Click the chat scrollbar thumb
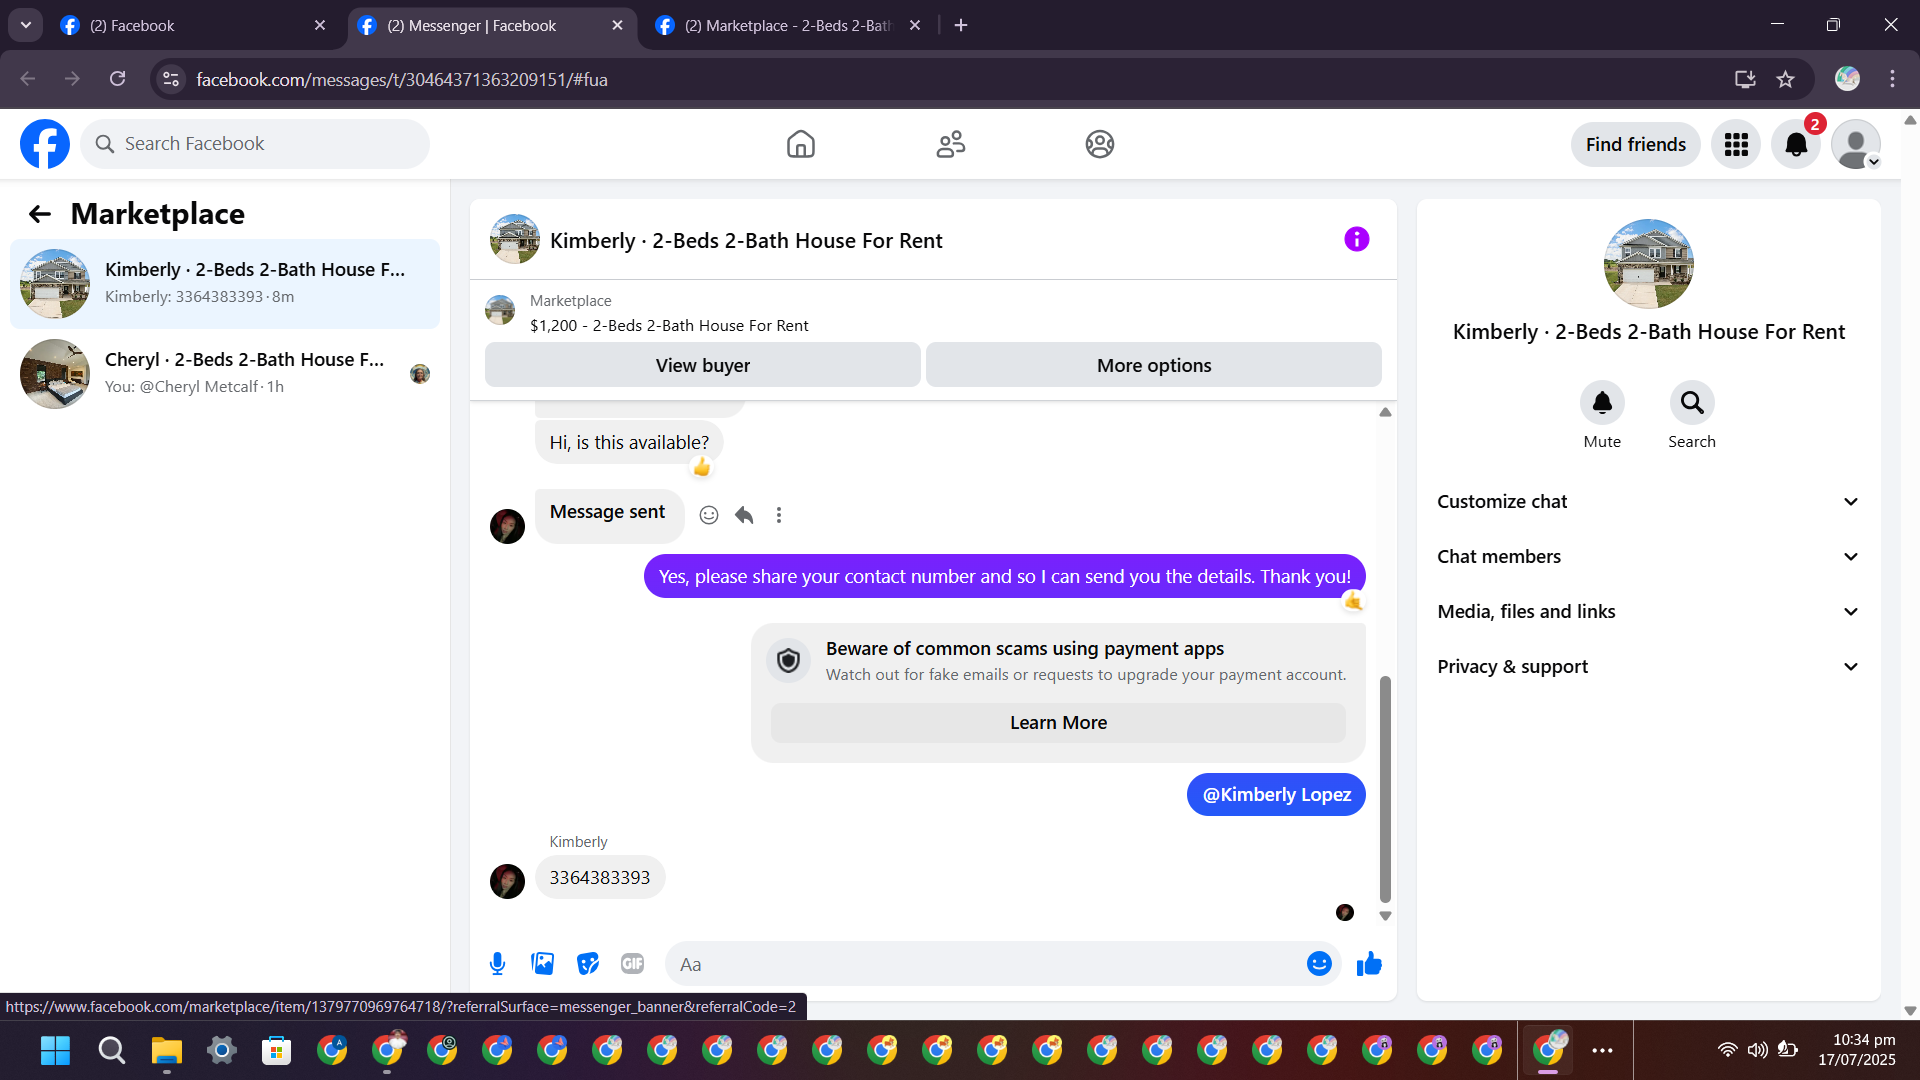Viewport: 1920px width, 1080px height. pos(1385,789)
